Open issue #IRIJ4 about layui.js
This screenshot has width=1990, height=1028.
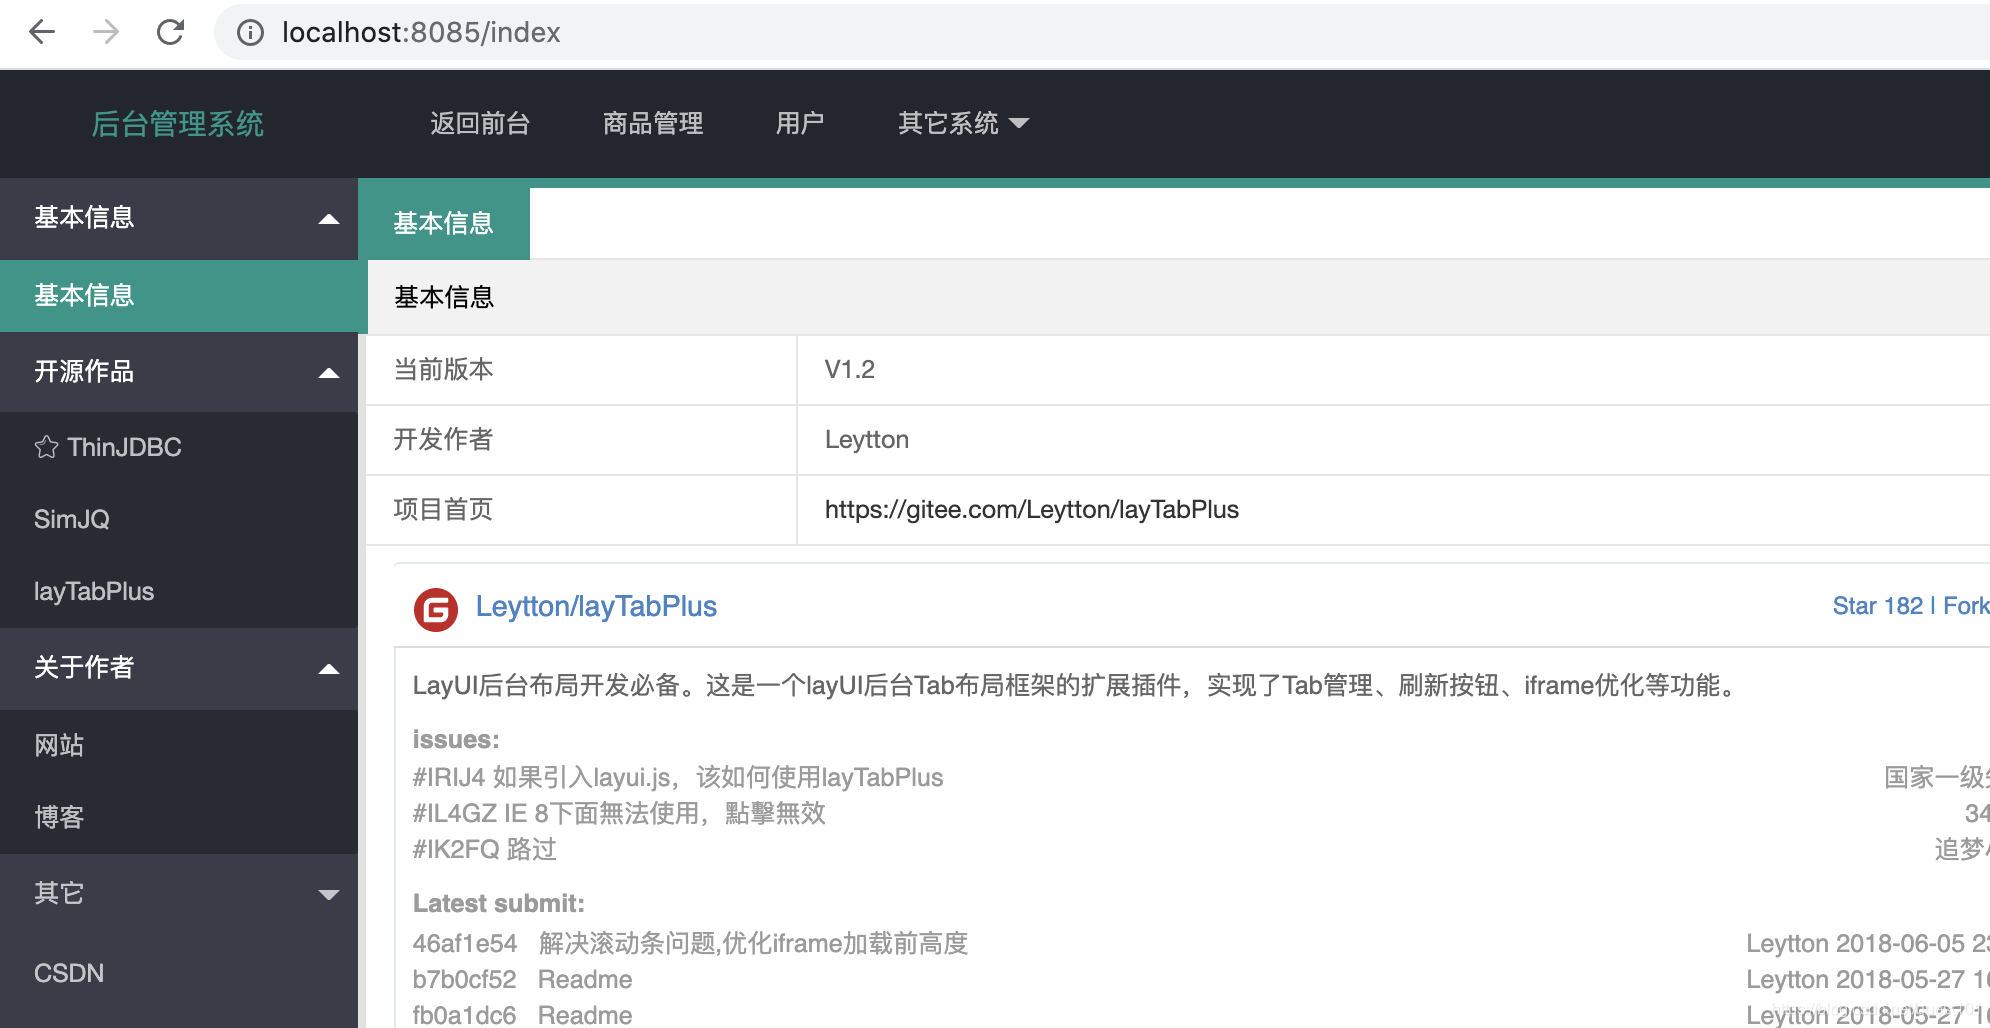click(678, 777)
